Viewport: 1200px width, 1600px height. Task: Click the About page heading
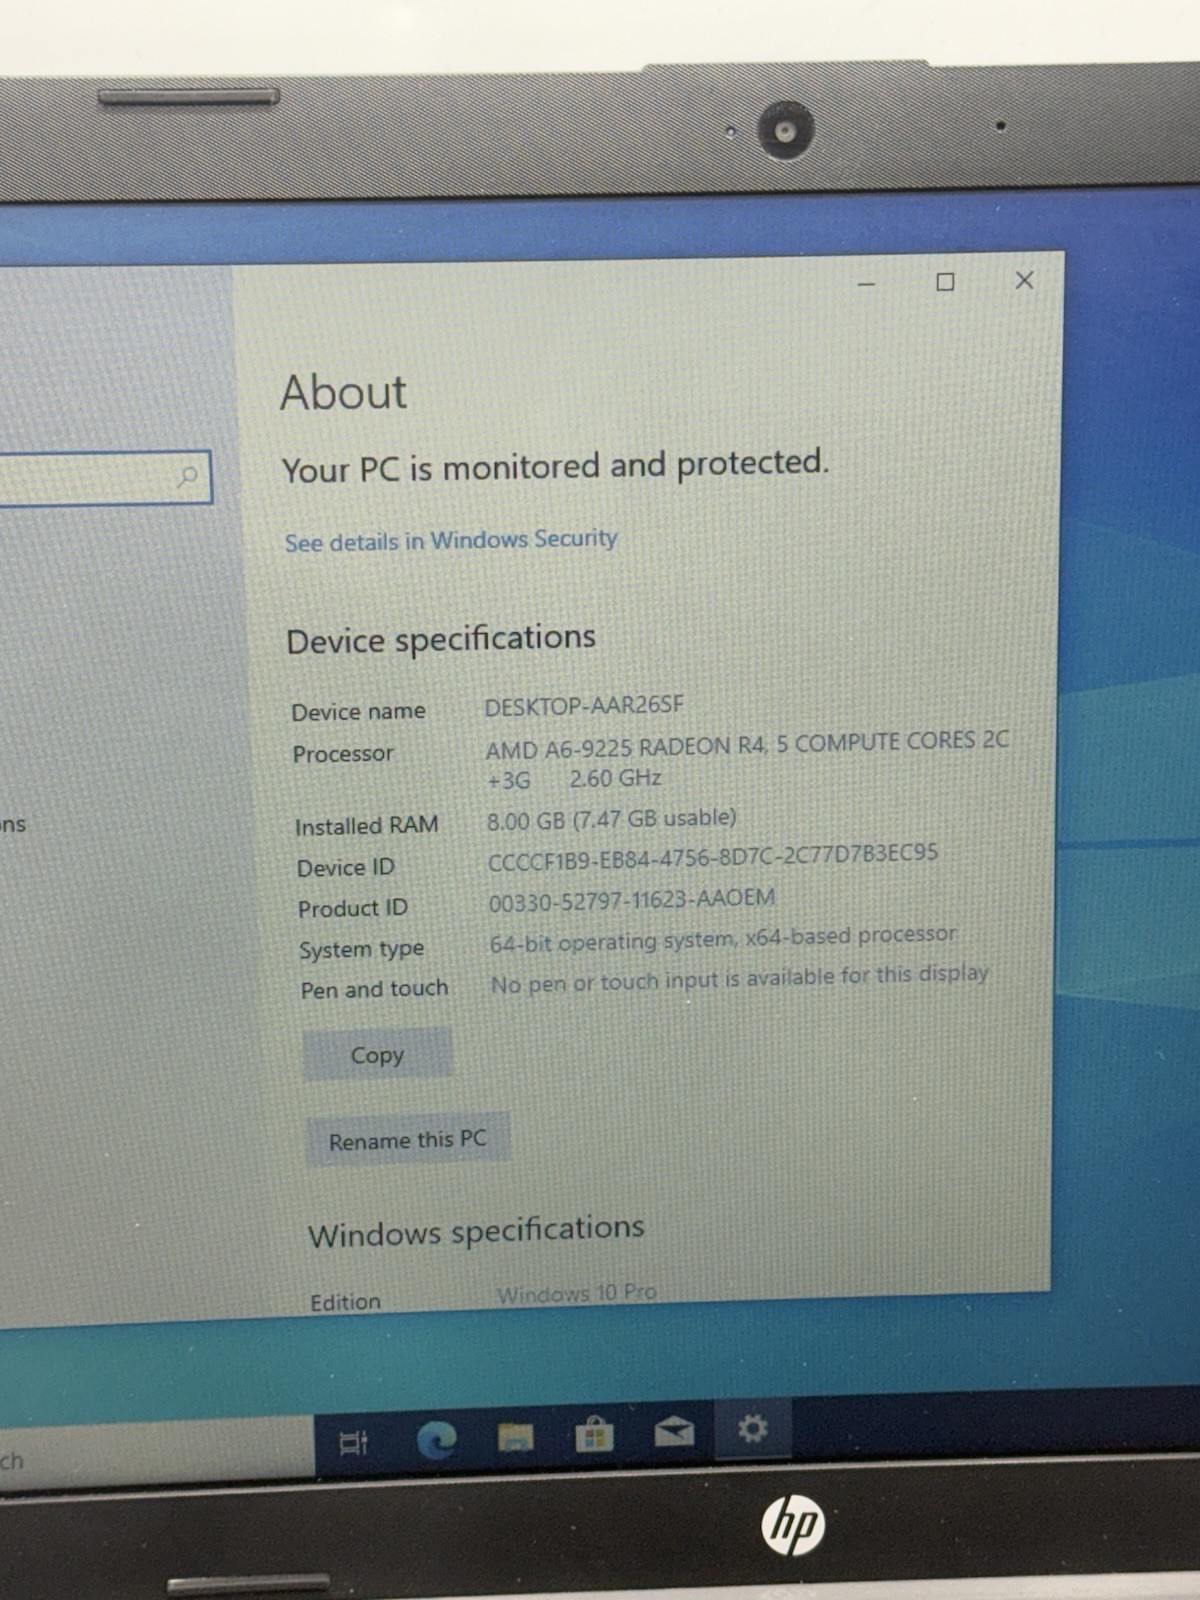click(343, 391)
